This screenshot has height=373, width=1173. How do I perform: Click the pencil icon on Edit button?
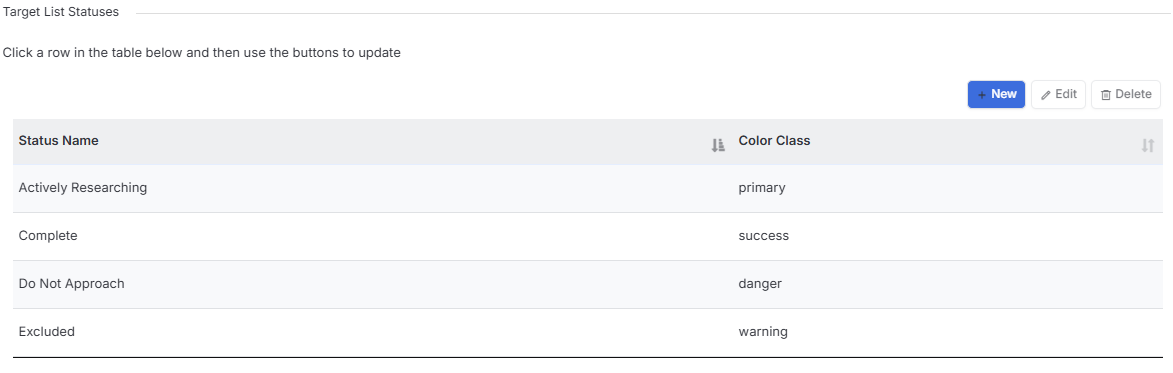pyautogui.click(x=1046, y=95)
